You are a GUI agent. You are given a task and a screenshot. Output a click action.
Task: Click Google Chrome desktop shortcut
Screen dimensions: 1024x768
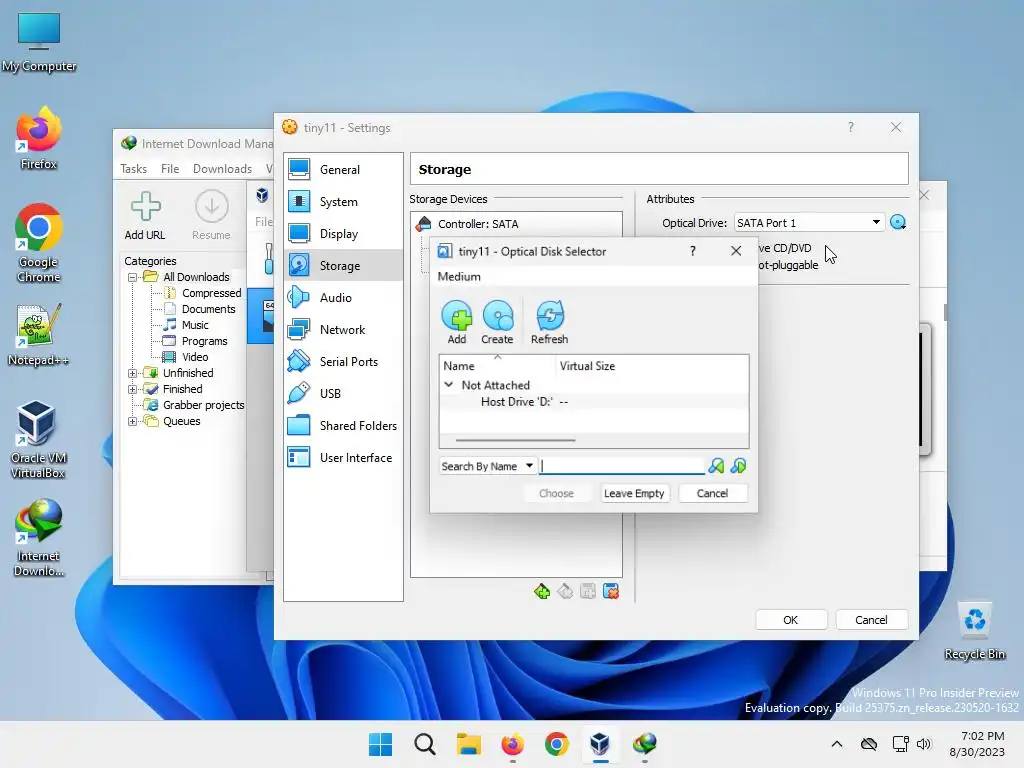tap(39, 243)
